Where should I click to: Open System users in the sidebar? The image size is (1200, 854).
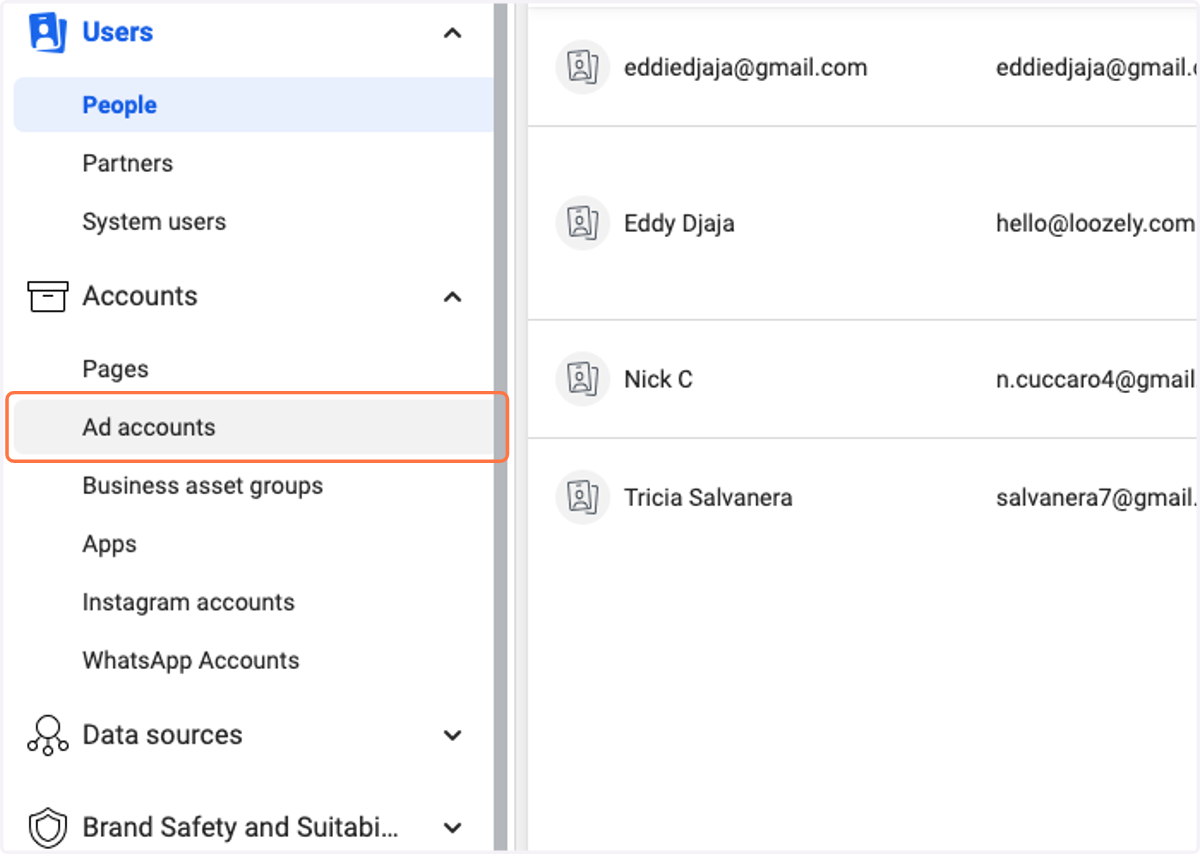(154, 222)
